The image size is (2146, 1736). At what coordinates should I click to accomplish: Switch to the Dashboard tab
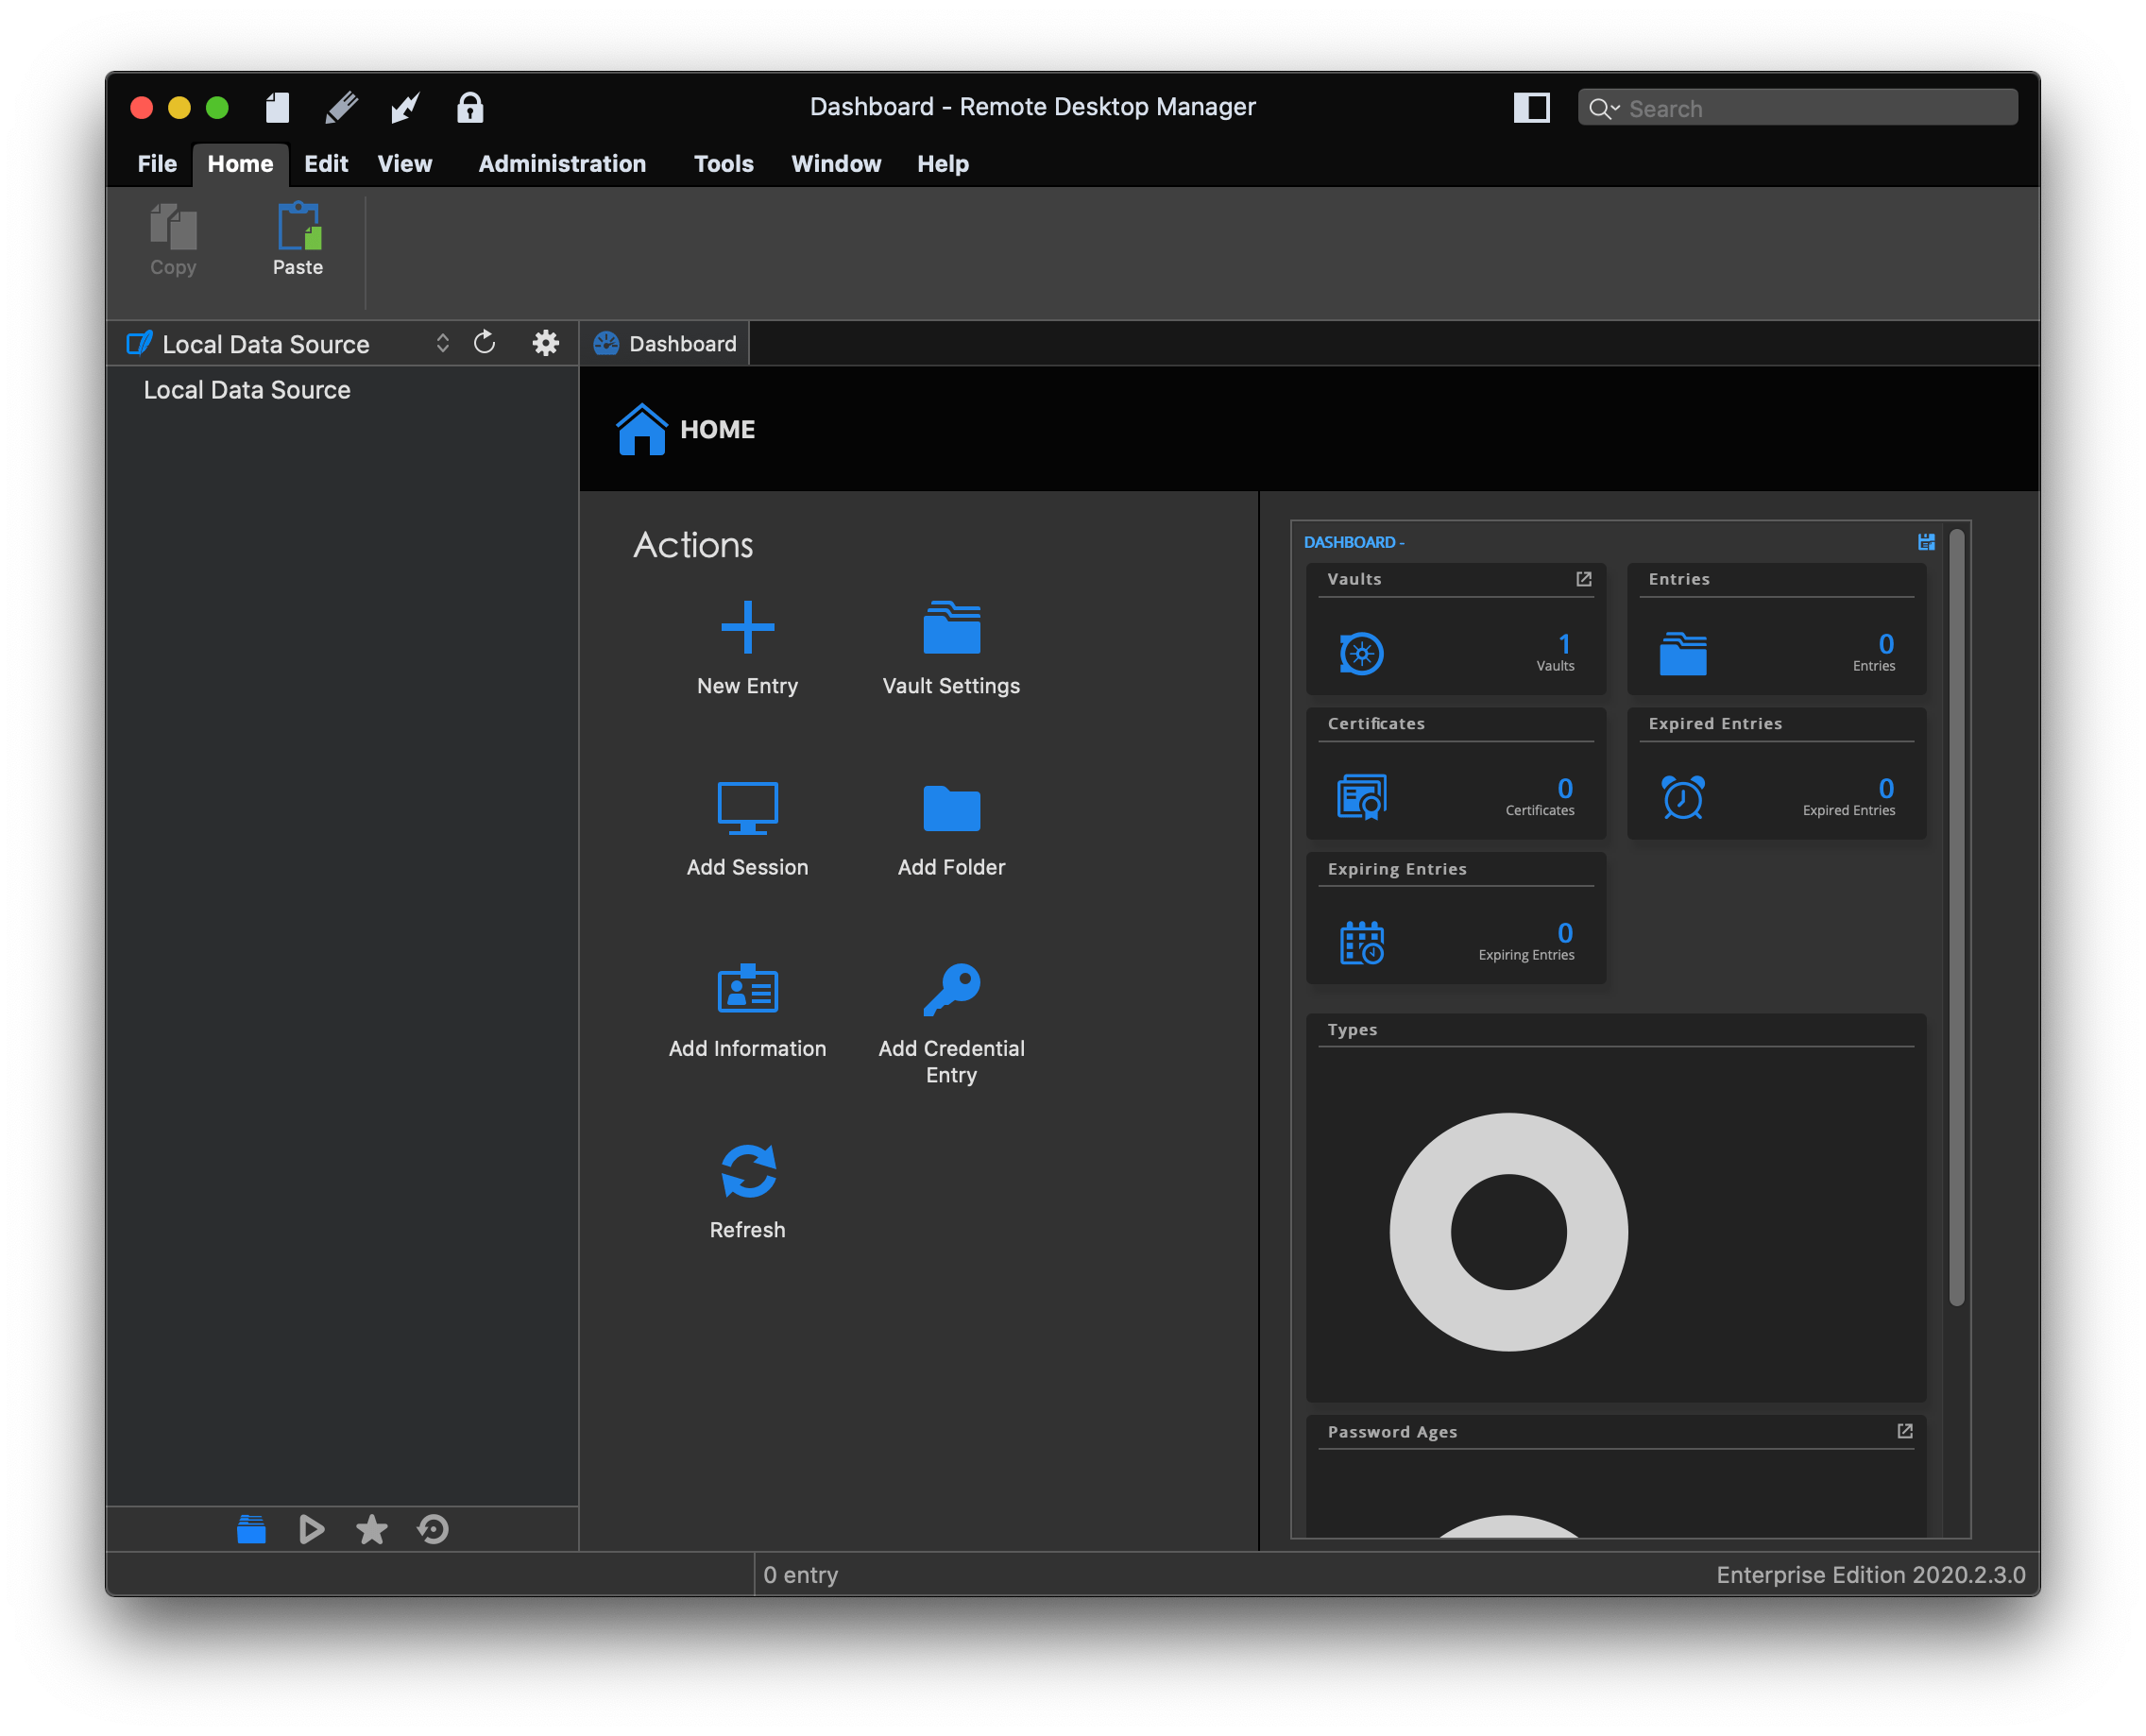[665, 343]
